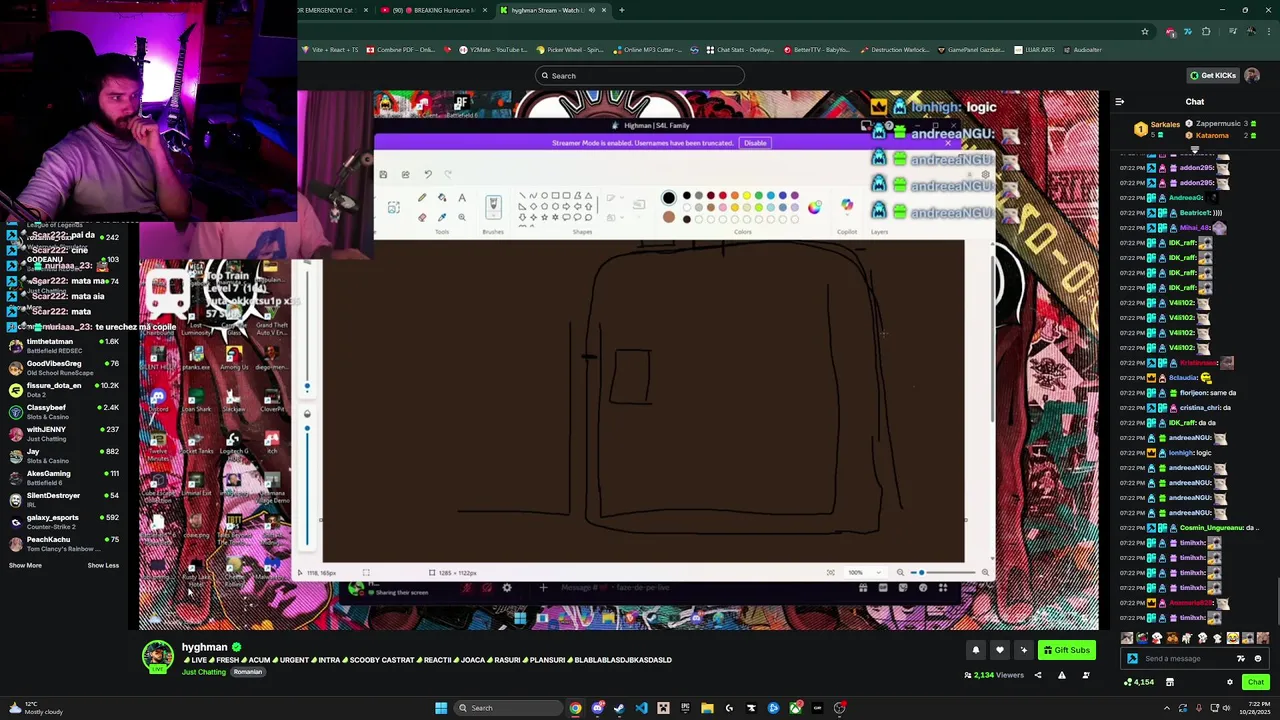
Task: Choose the black Color 1 swatch
Action: [x=669, y=198]
